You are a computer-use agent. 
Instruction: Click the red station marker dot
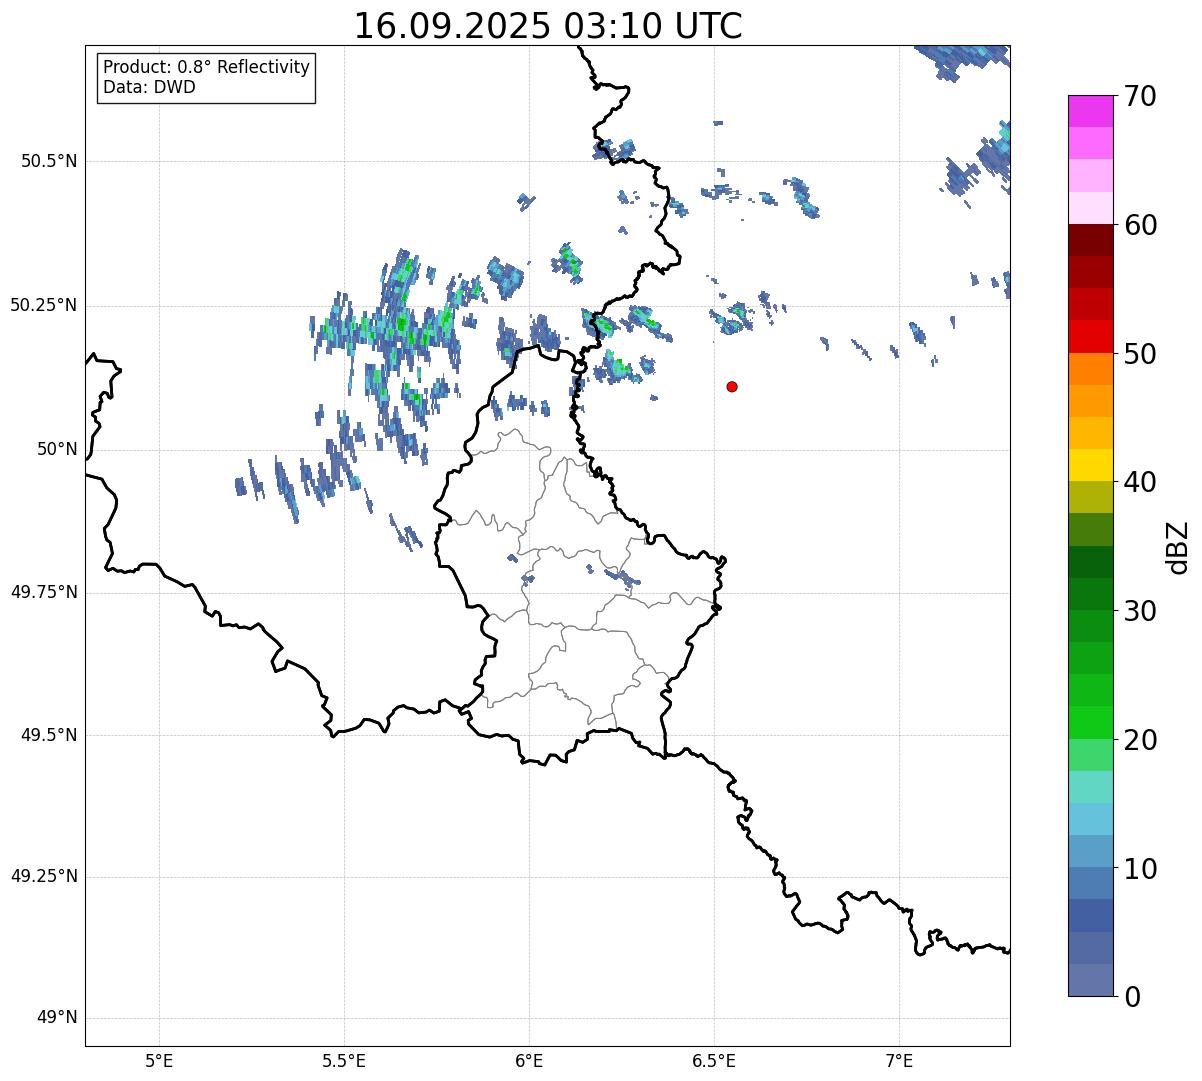[732, 386]
